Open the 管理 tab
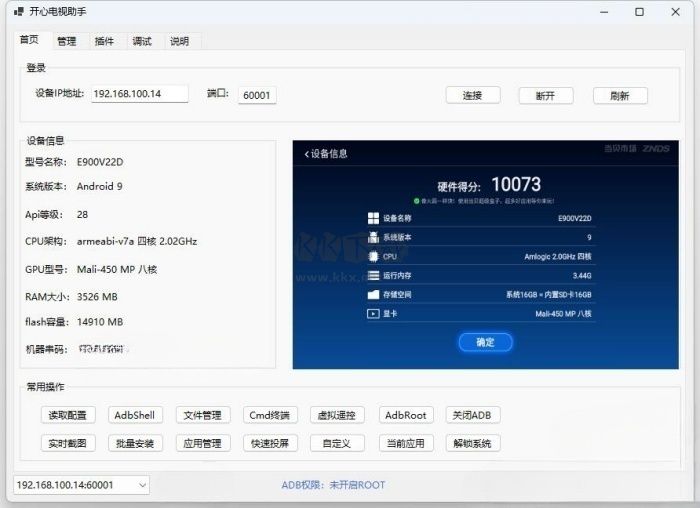Viewport: 700px width, 508px height. point(67,42)
